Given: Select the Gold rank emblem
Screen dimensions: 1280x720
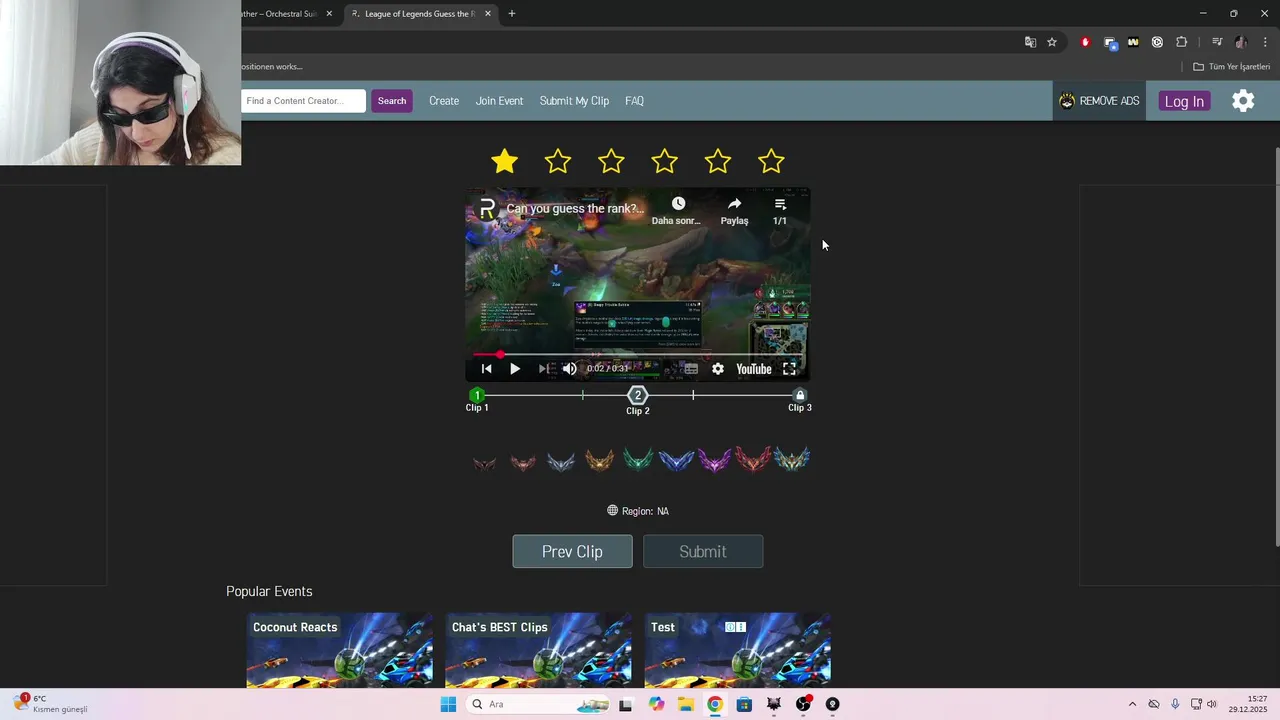Looking at the screenshot, I should pyautogui.click(x=599, y=460).
